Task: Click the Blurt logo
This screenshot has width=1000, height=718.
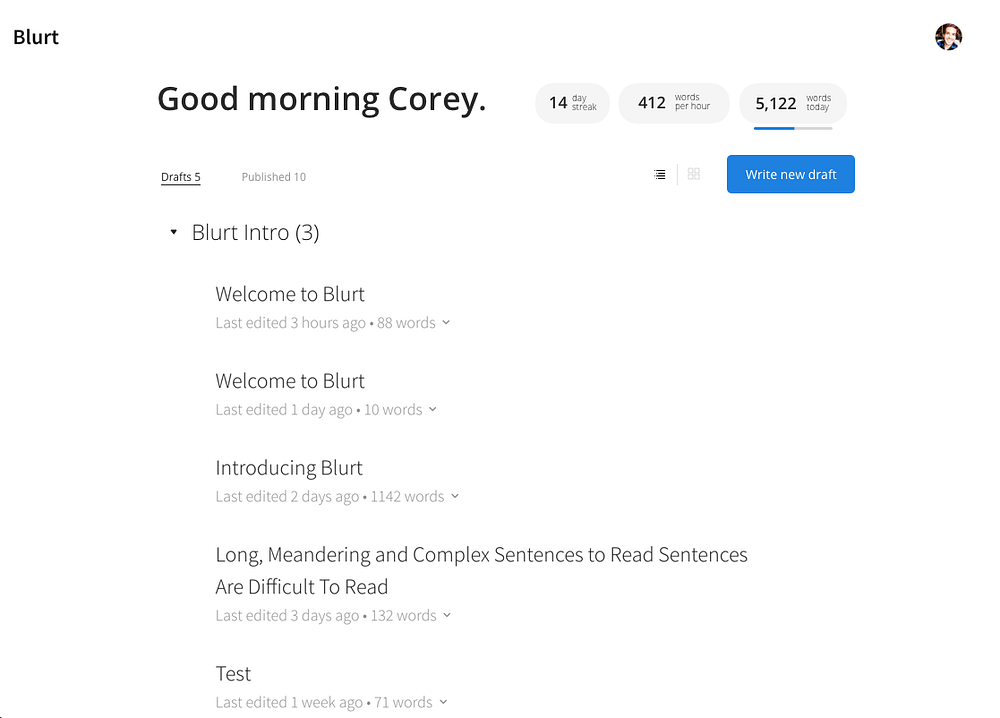Action: [x=36, y=37]
